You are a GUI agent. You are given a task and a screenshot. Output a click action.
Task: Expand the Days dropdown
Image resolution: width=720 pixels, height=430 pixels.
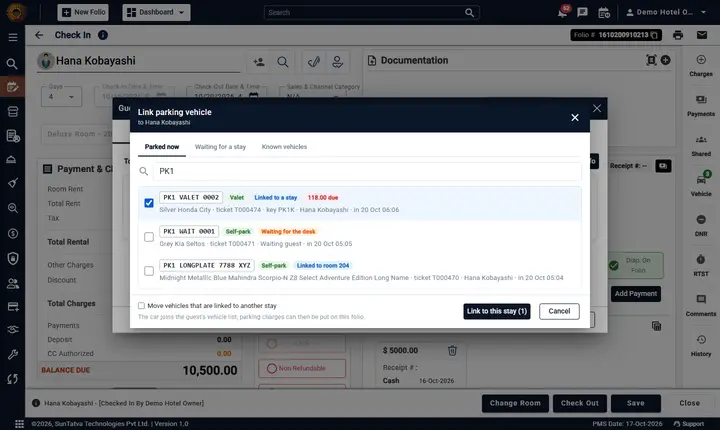(x=62, y=96)
